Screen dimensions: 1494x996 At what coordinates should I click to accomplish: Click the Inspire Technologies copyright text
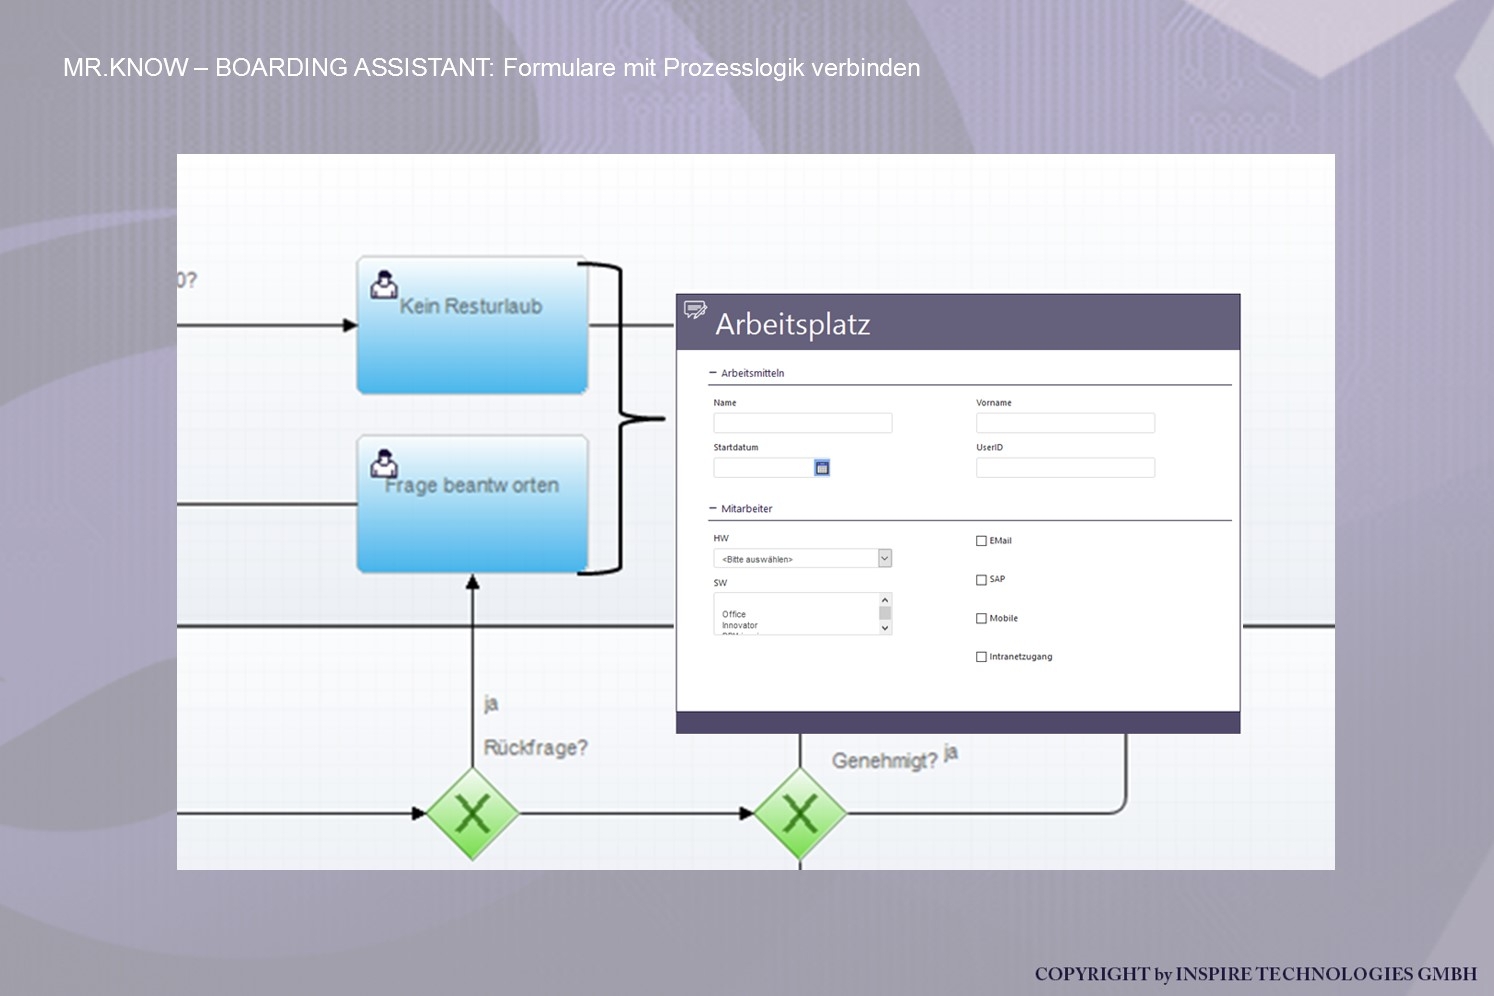tap(1256, 974)
